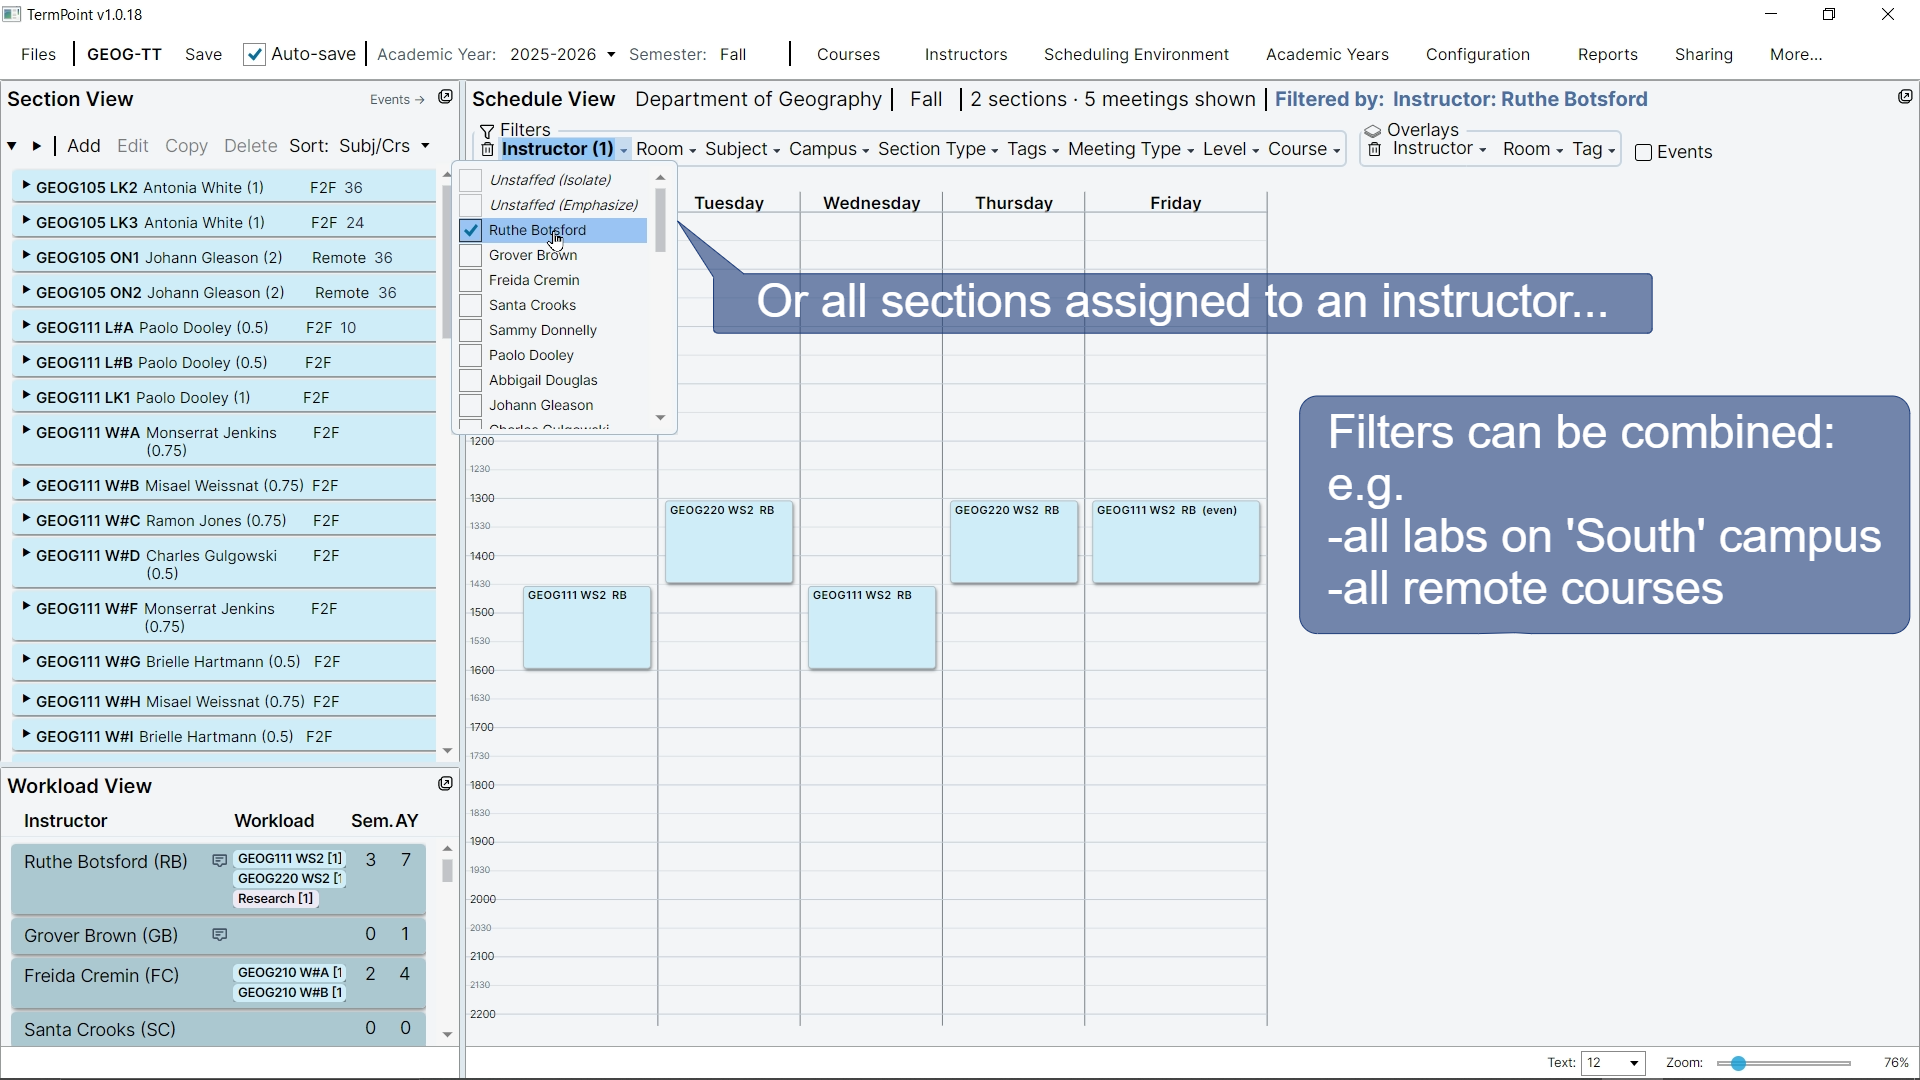This screenshot has height=1080, width=1920.
Task: Open the Section Type filter dropdown
Action: [938, 149]
